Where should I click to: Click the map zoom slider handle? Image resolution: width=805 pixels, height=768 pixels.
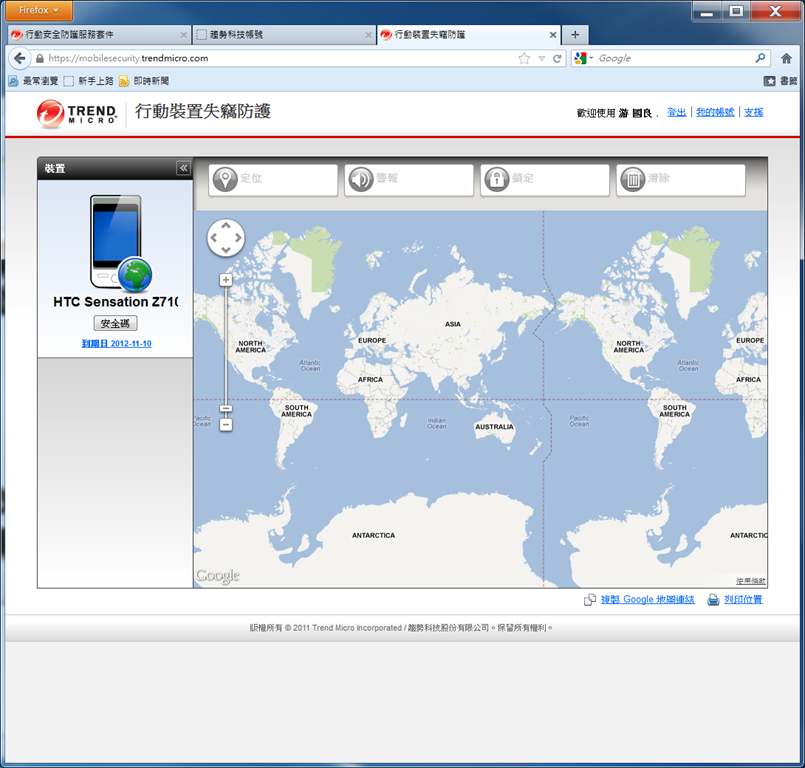click(x=226, y=409)
